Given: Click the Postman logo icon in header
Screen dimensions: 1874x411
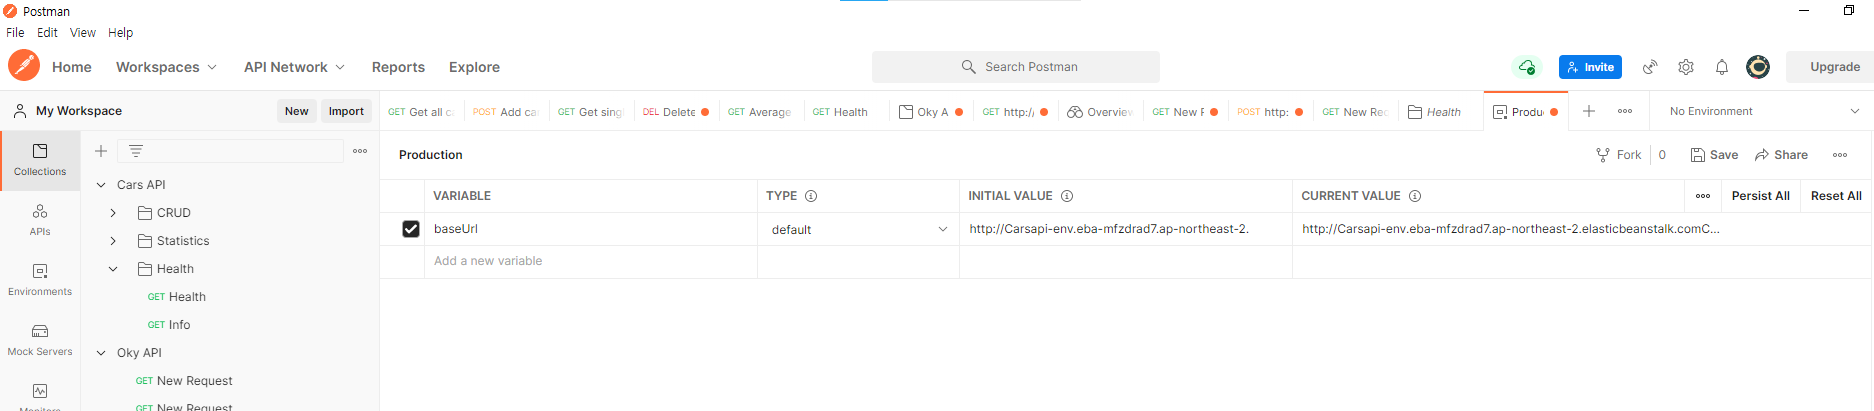Looking at the screenshot, I should [24, 66].
